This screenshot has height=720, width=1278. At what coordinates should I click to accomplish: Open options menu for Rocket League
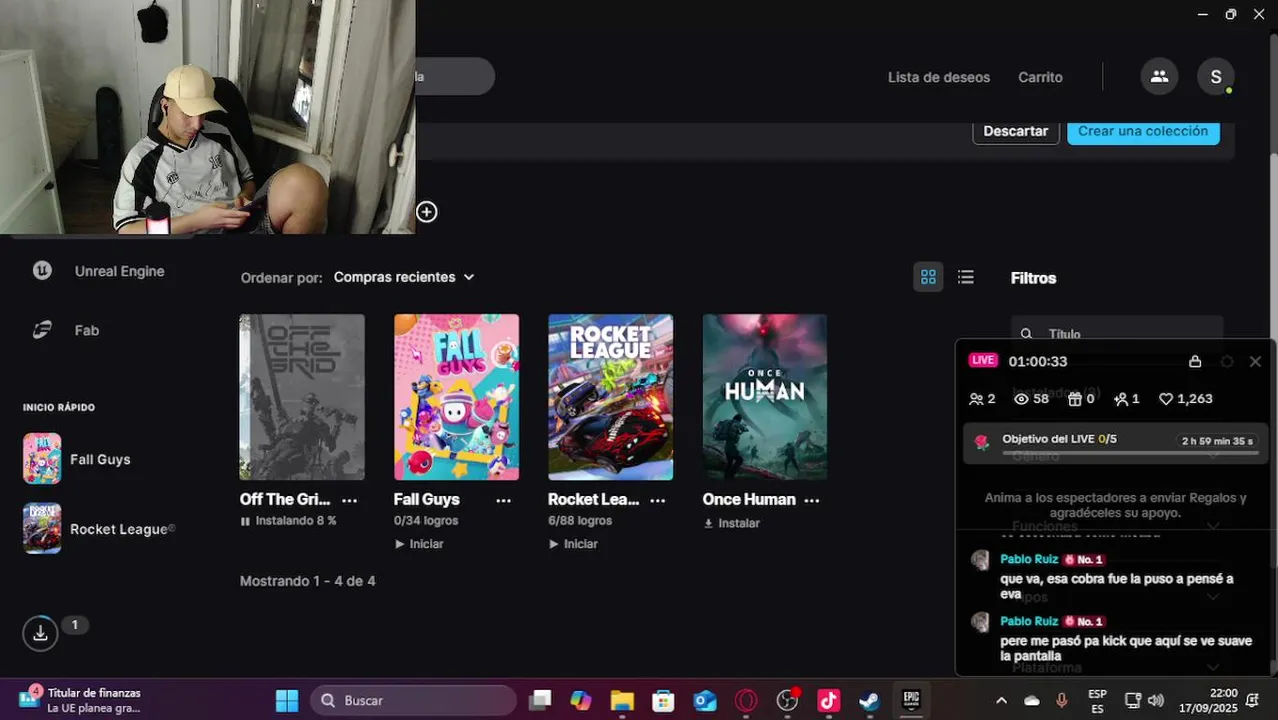pos(657,500)
